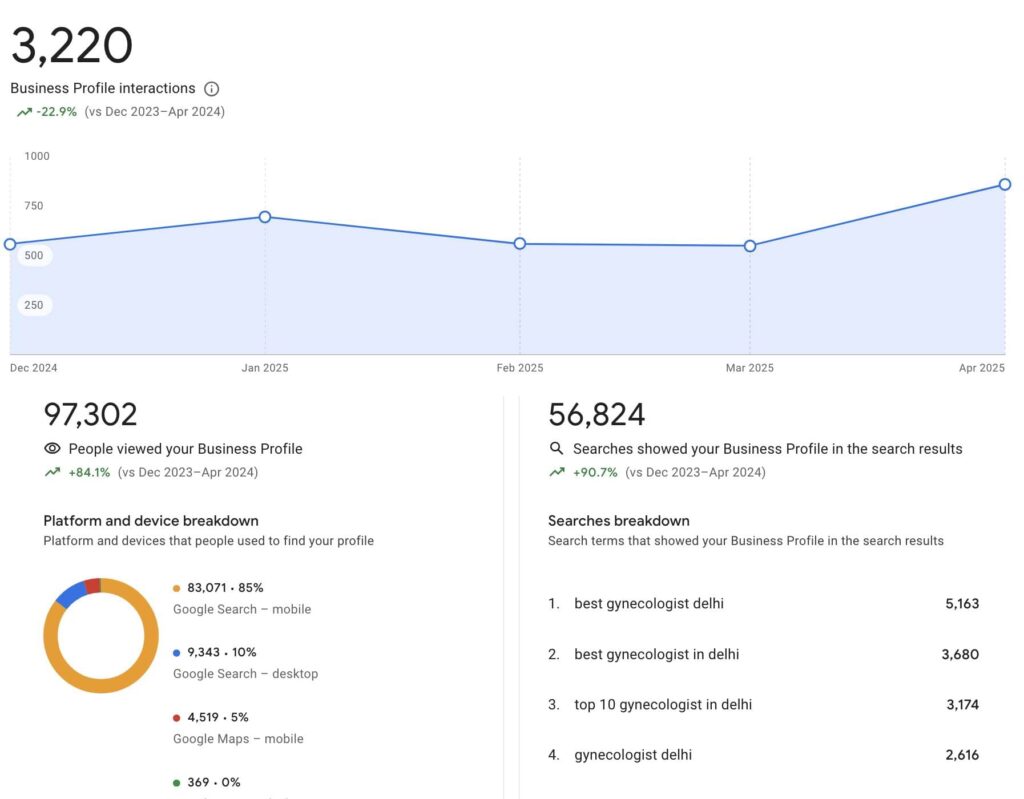The image size is (1024, 799).
Task: Select the Mar 2025 data point on chart
Action: click(750, 246)
